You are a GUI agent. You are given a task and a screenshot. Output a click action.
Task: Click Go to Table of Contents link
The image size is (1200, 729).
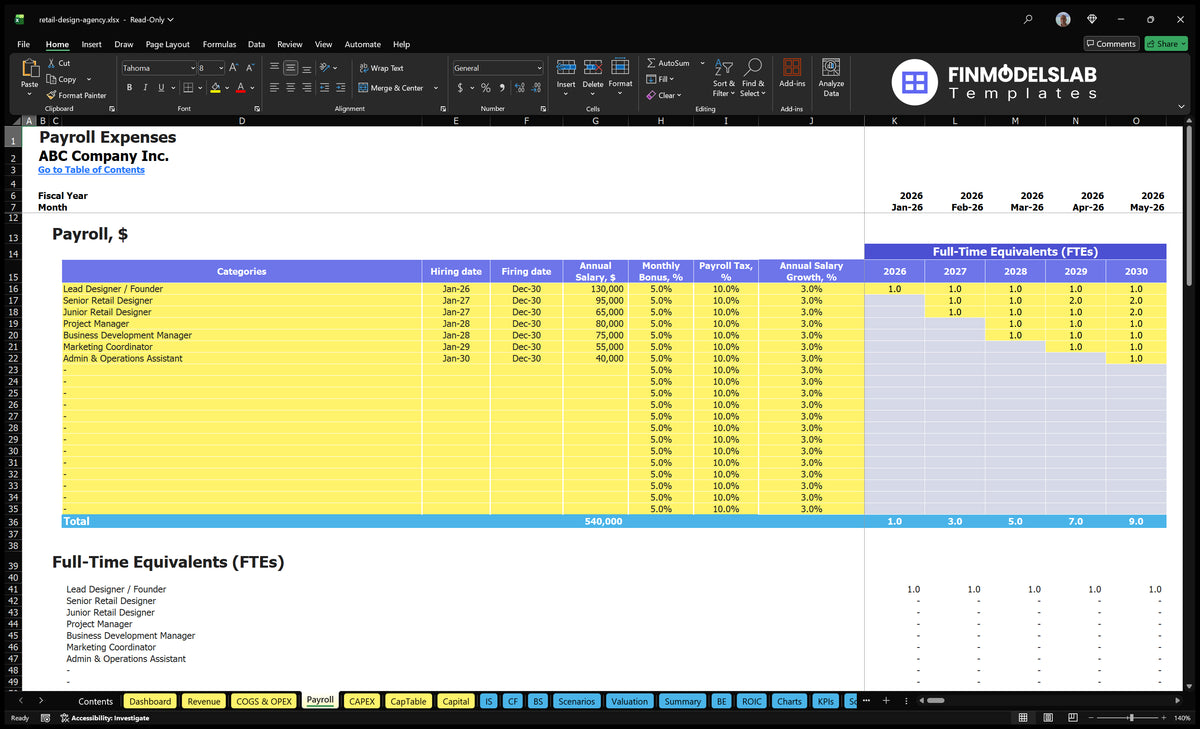tap(91, 170)
